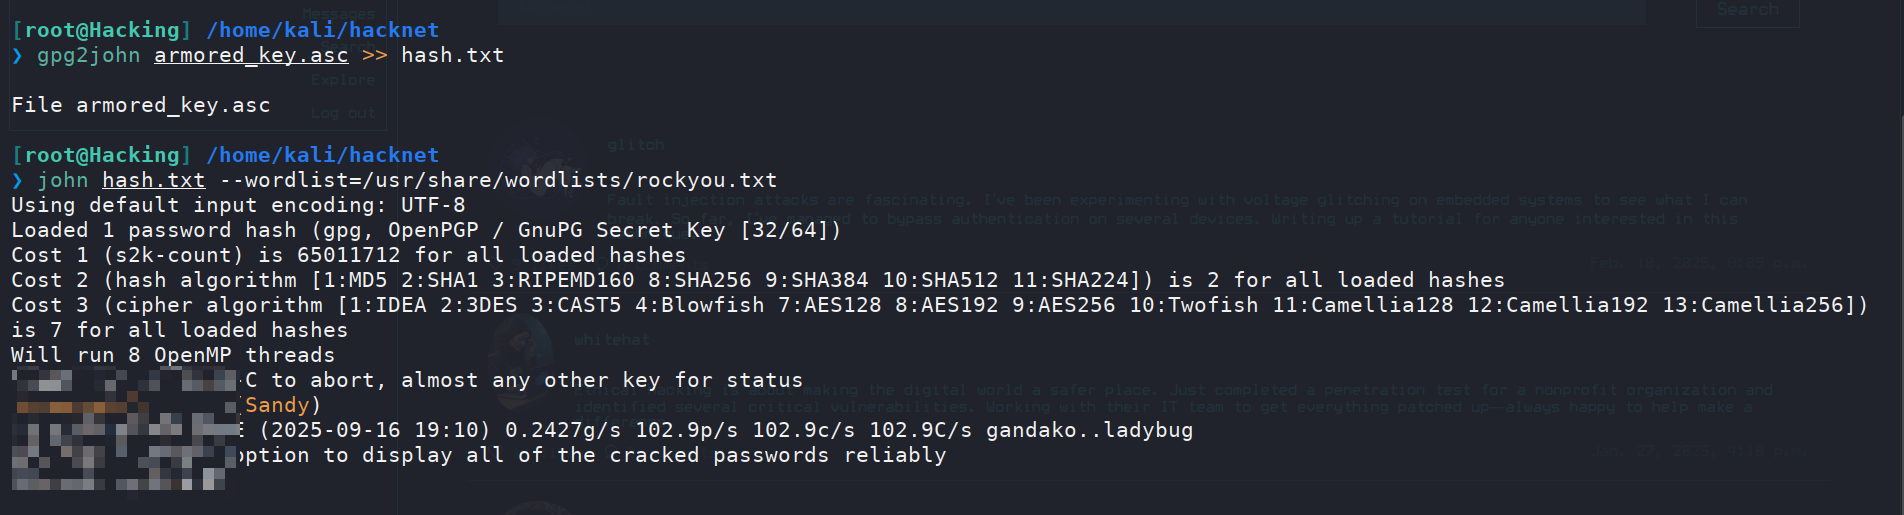Click the "Will run 8 OpenMP threads" line
Image resolution: width=1904 pixels, height=515 pixels.
[x=173, y=356]
